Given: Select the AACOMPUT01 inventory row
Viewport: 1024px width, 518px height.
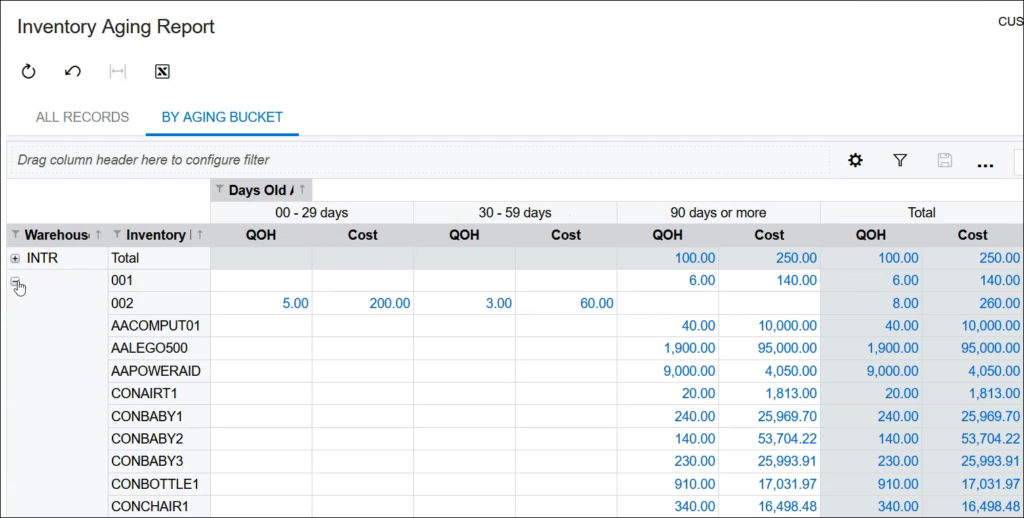Looking at the screenshot, I should point(155,325).
